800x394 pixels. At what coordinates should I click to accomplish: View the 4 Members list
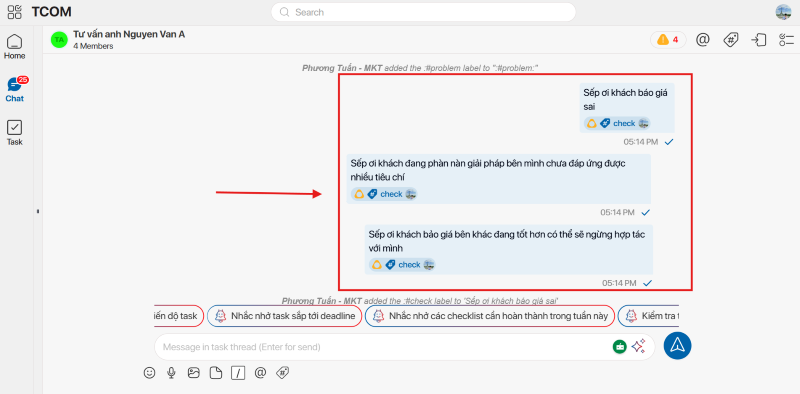[93, 46]
